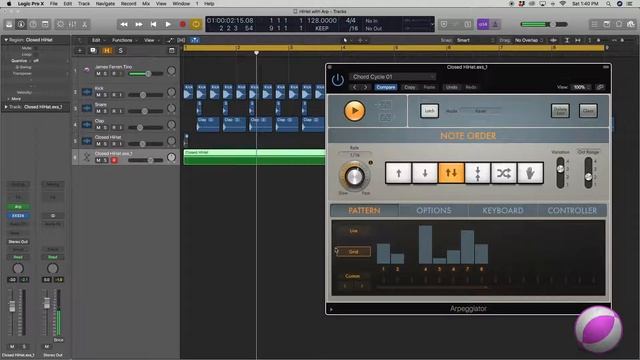Screen dimensions: 640x360
Task: Mute the Clap track
Action: [98, 127]
